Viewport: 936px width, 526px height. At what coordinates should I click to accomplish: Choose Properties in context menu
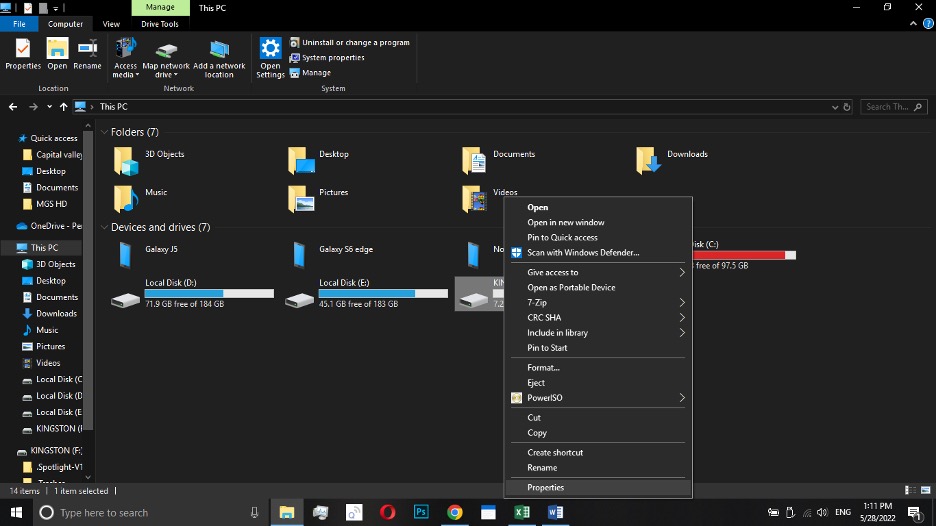tap(598, 487)
